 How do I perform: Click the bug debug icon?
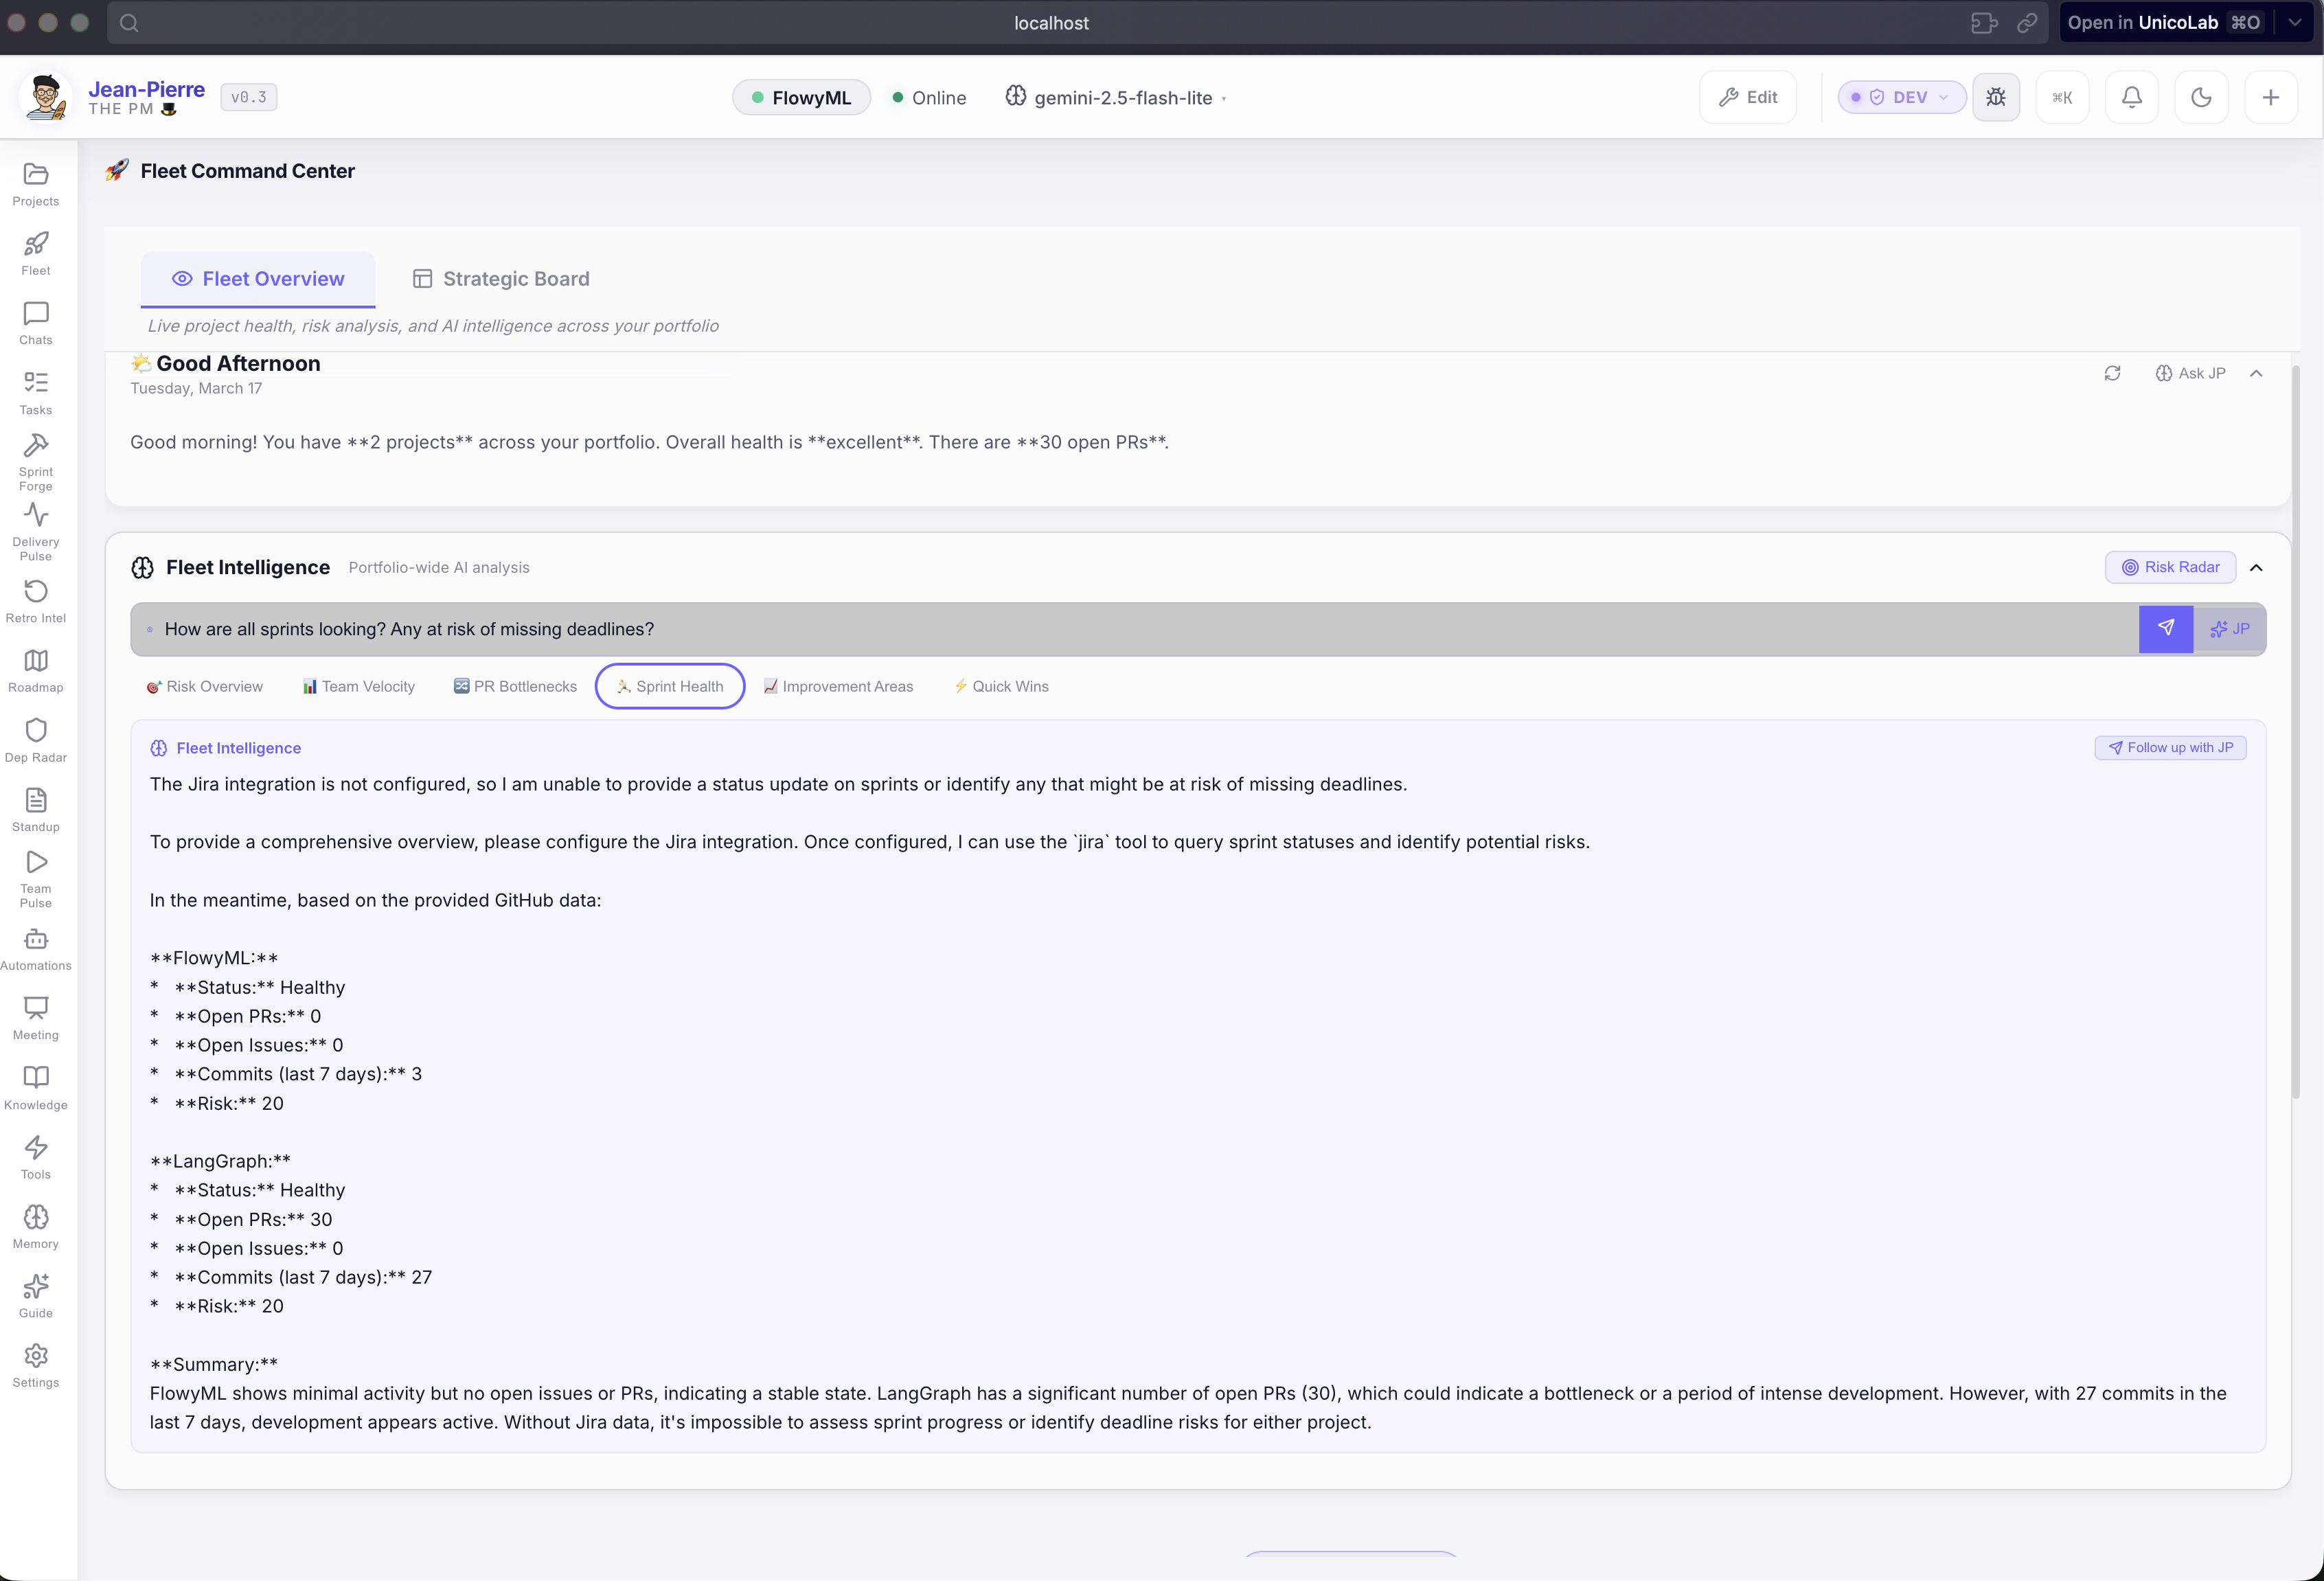tap(1995, 97)
